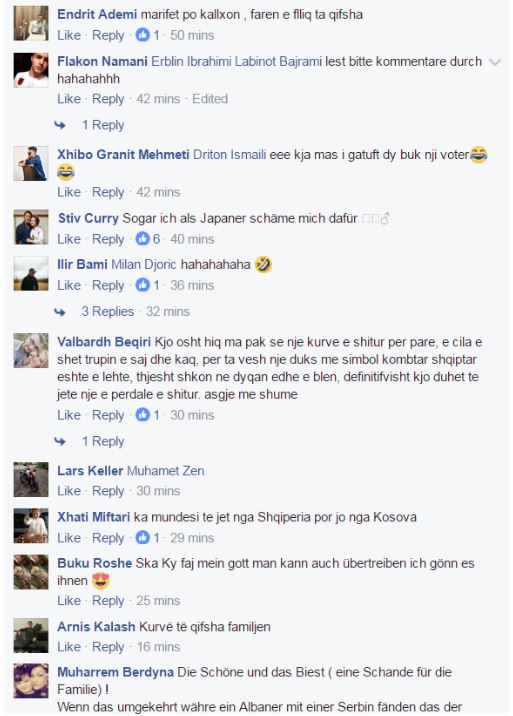Expand the 3 Replies thread under Ilir Bami
Viewport: 513px width, 716px height.
click(108, 312)
